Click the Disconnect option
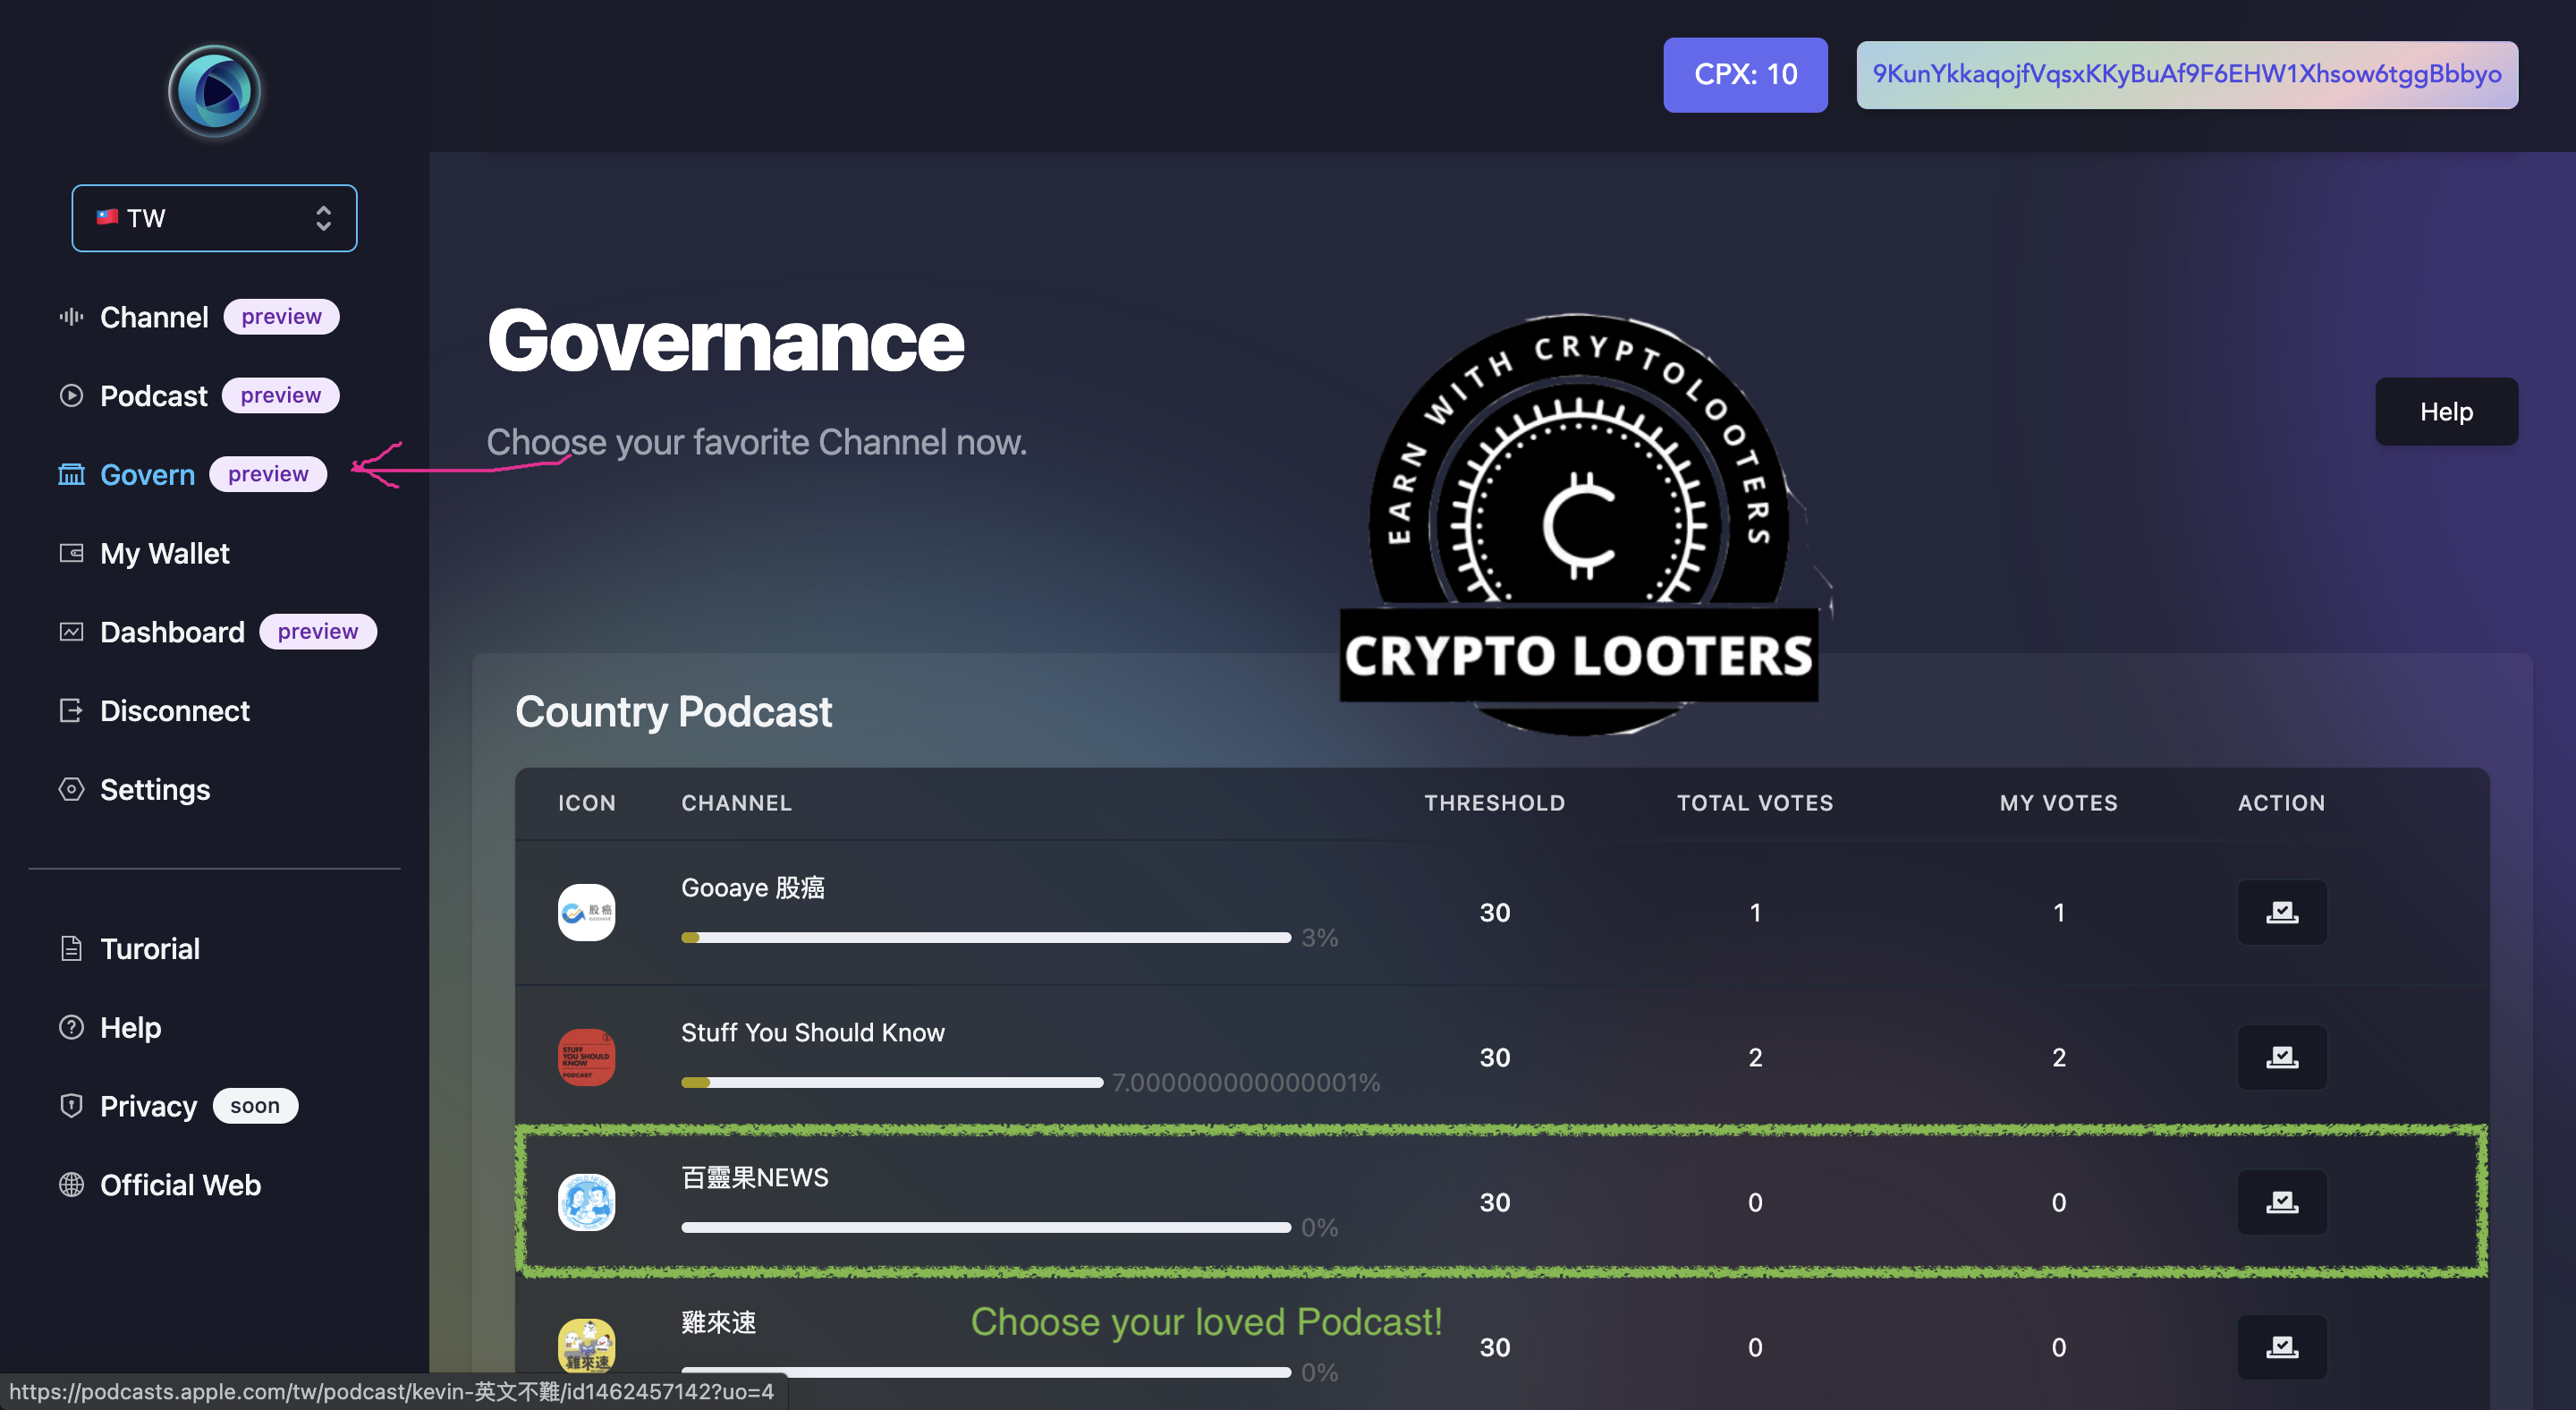The height and width of the screenshot is (1410, 2576). [175, 711]
